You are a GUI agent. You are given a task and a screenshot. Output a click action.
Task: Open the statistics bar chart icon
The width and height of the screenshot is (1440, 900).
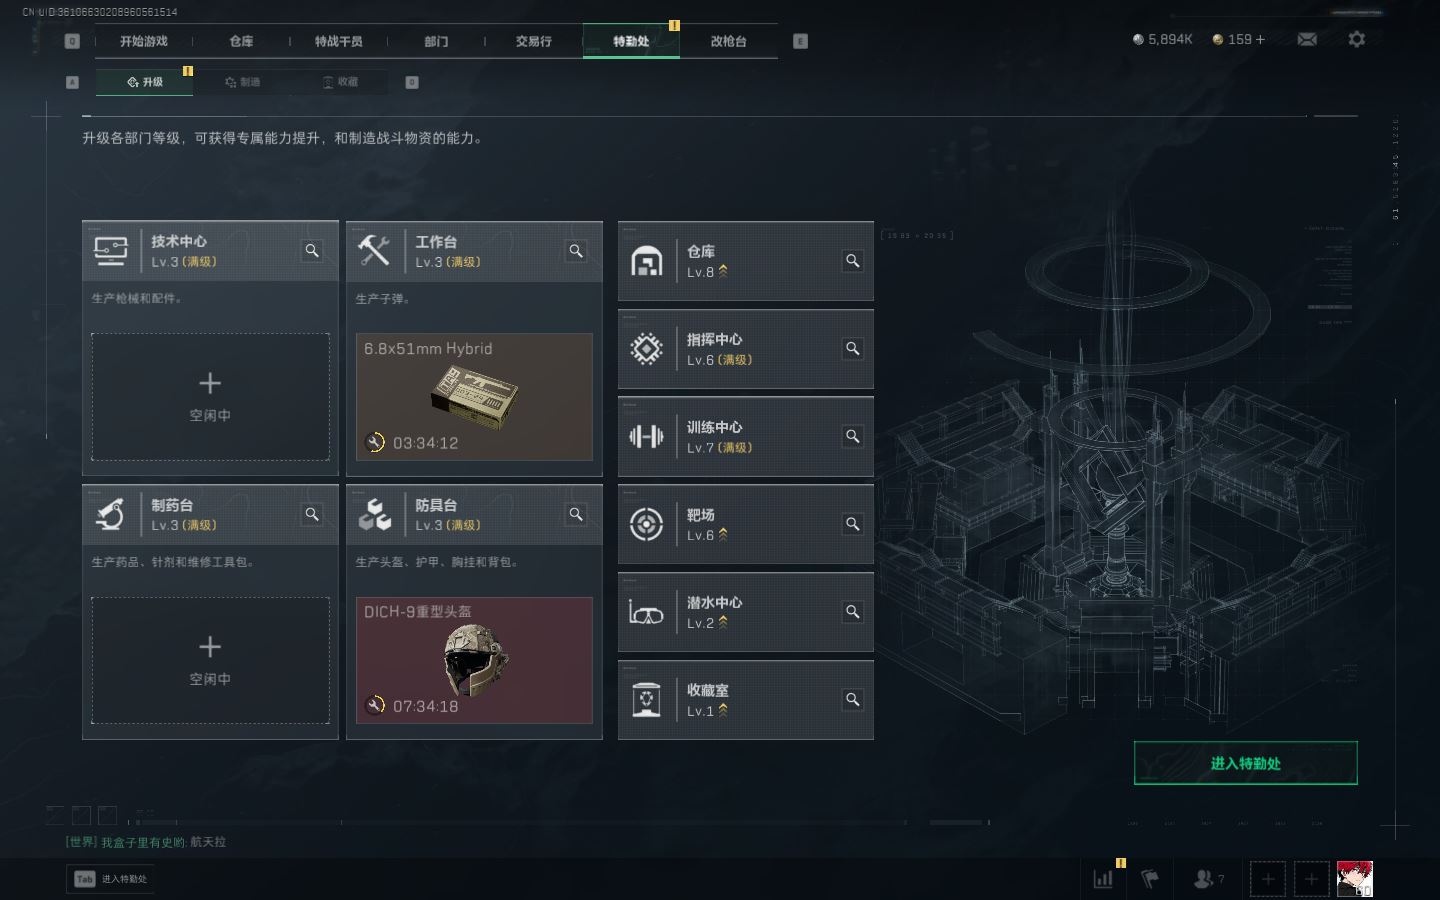pyautogui.click(x=1103, y=879)
